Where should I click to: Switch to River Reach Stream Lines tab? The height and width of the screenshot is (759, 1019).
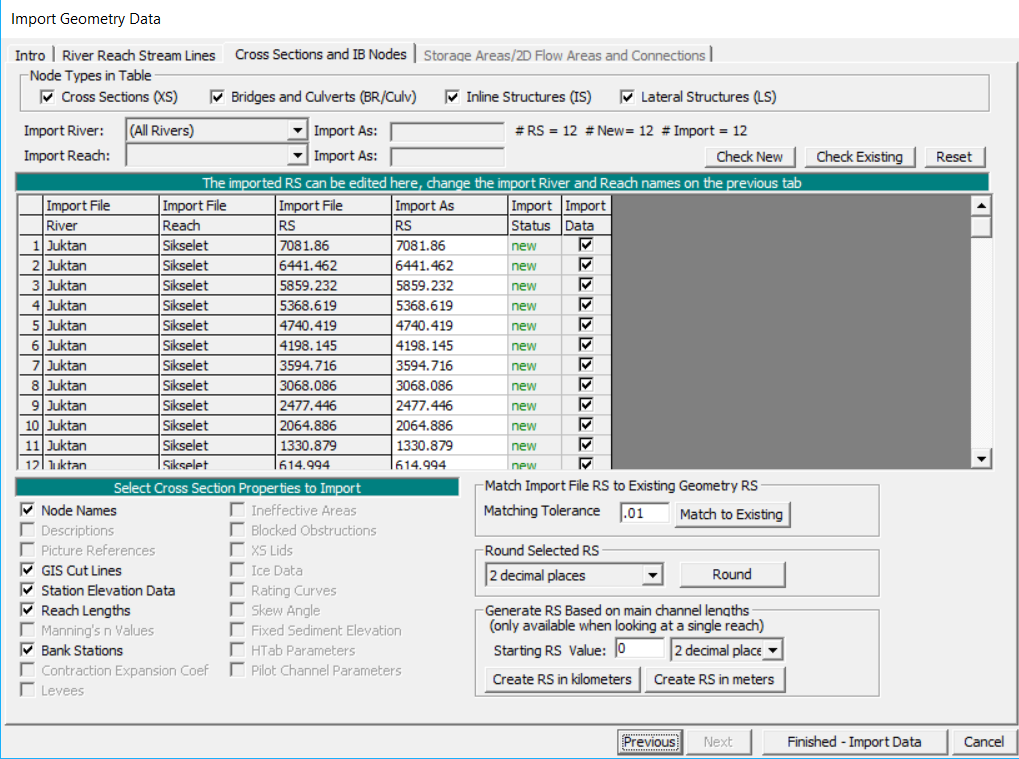(138, 55)
